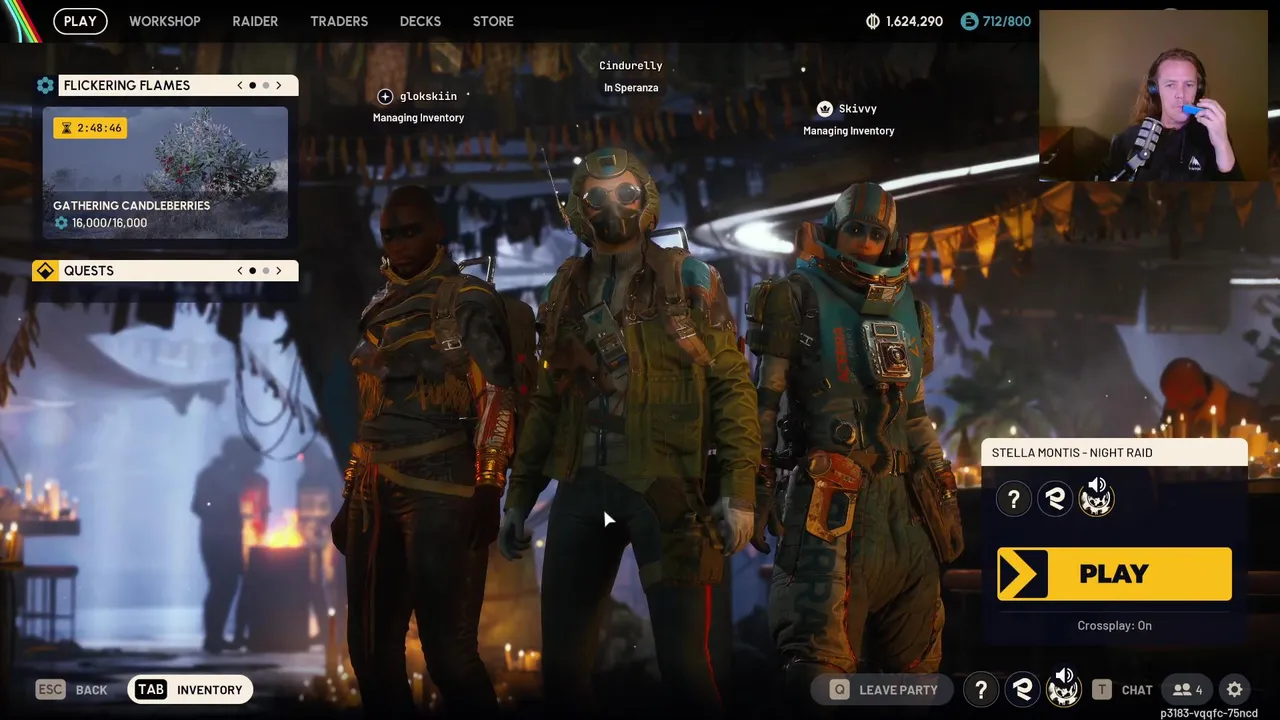Click the crown leader icon beside Skivvy
1280x720 pixels.
coord(825,109)
